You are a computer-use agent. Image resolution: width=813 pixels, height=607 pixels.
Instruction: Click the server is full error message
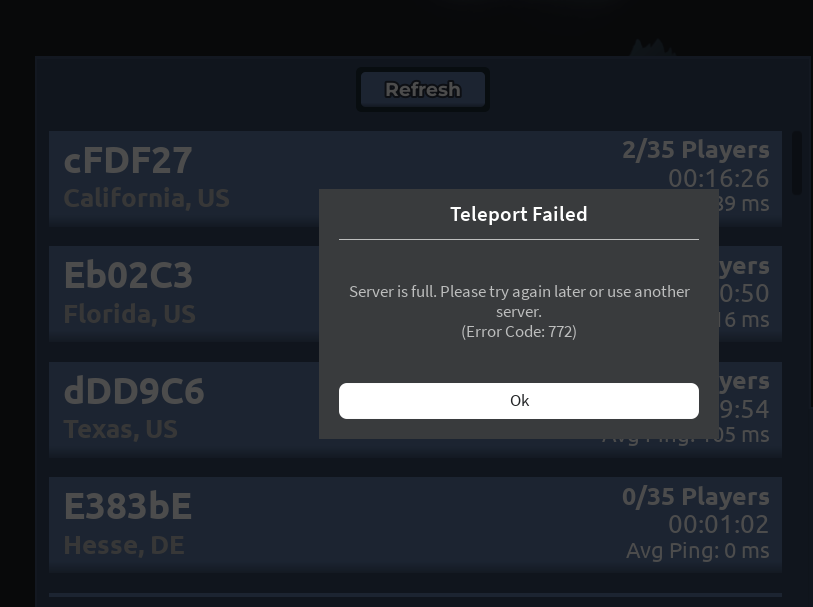(519, 301)
